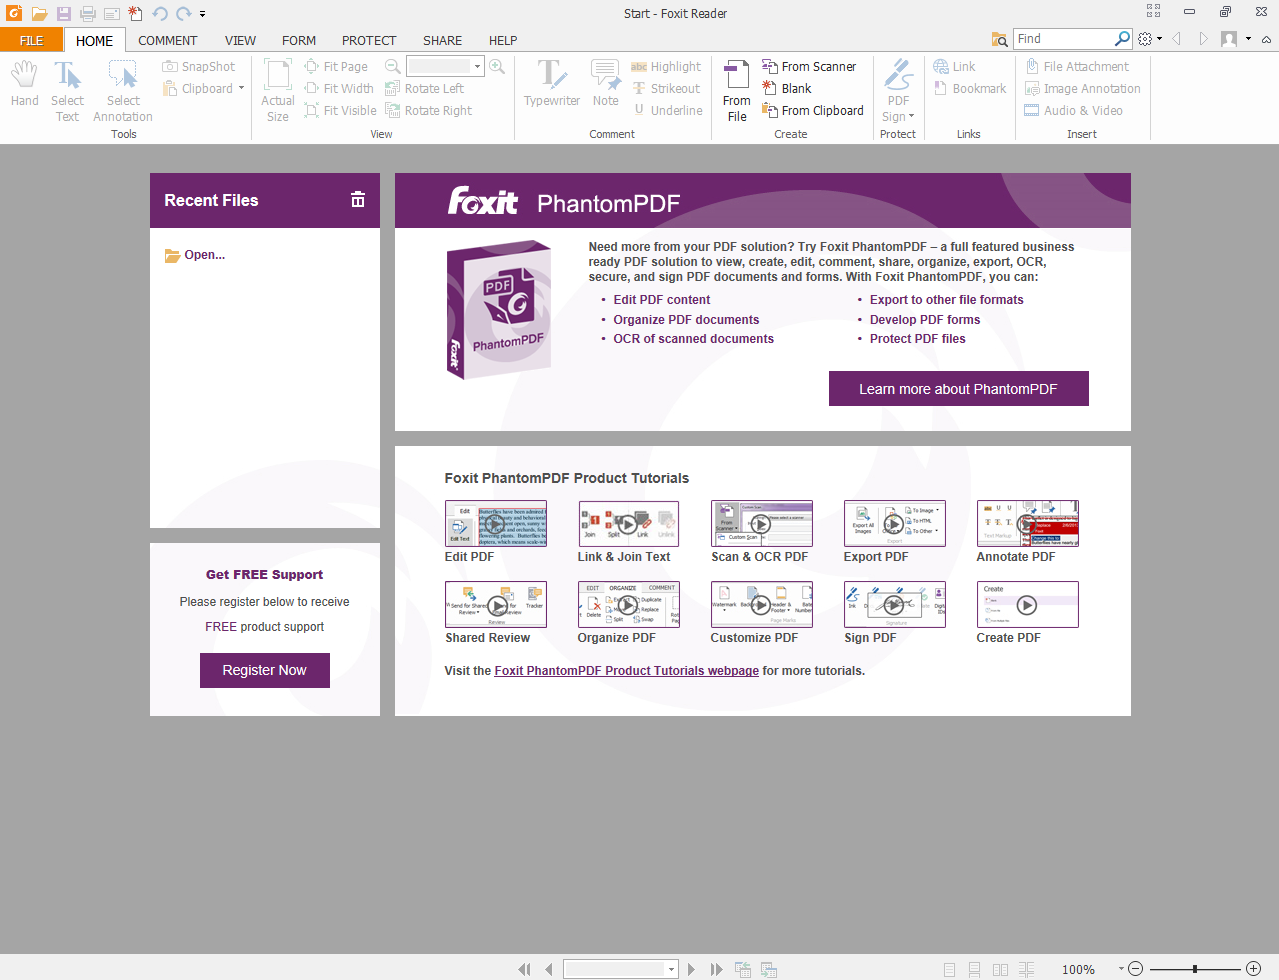Open the Clipboard dropdown
The height and width of the screenshot is (980, 1279).
pos(205,89)
